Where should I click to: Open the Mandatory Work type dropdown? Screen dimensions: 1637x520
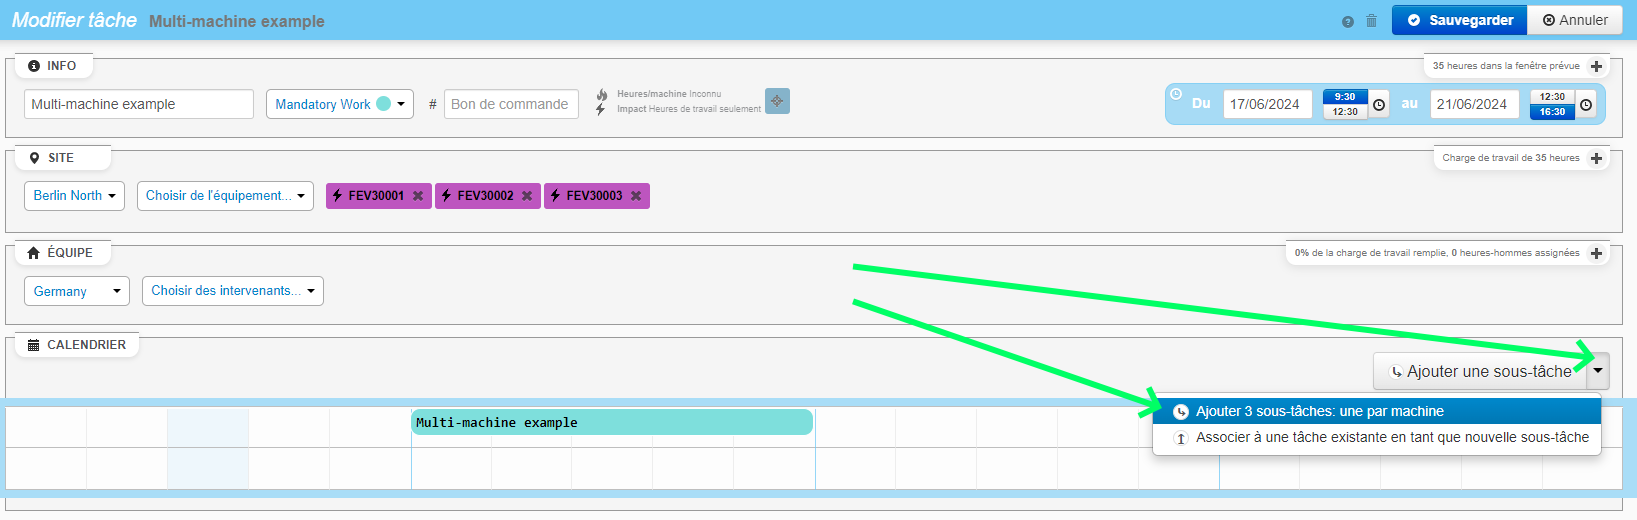pos(340,104)
